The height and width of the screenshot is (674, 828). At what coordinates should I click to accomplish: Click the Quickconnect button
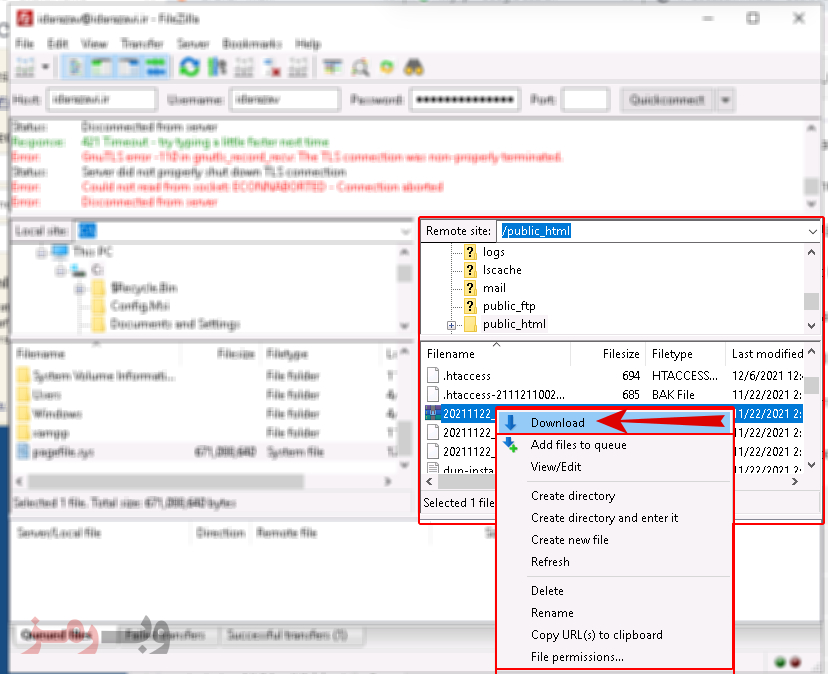(666, 99)
